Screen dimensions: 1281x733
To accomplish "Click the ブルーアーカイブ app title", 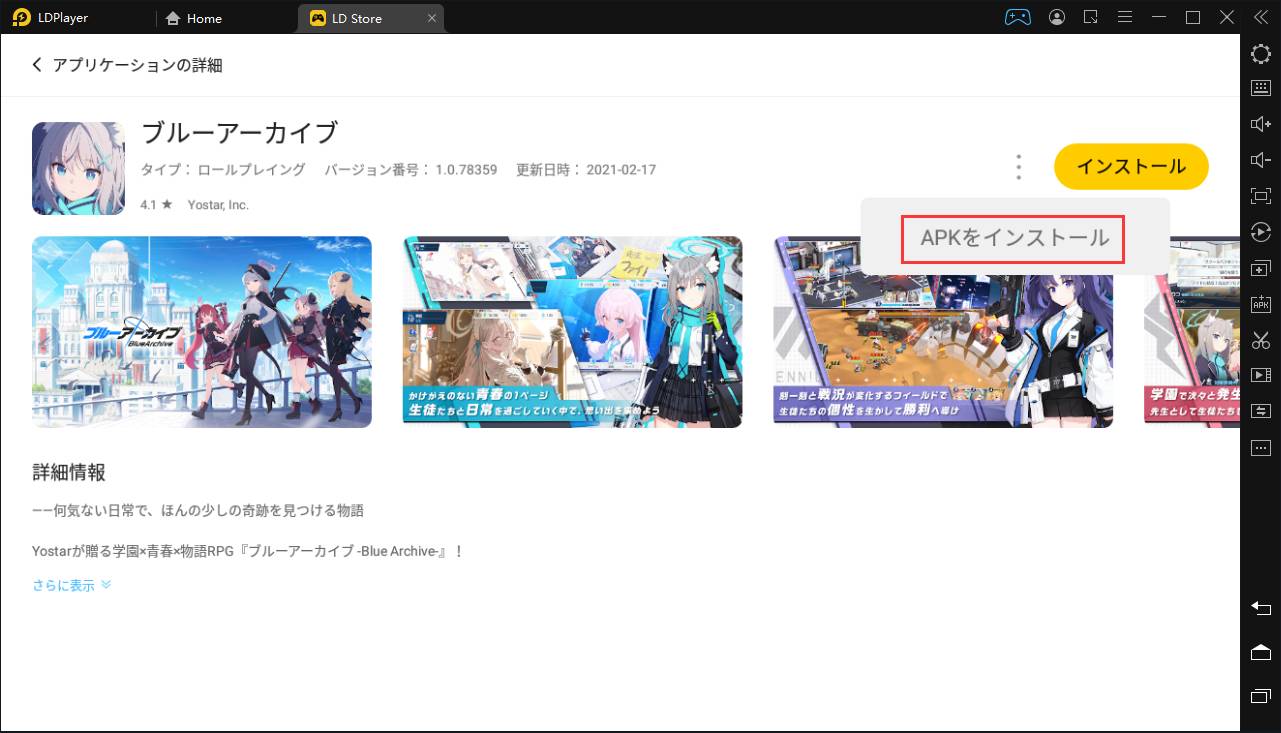I will pos(239,133).
